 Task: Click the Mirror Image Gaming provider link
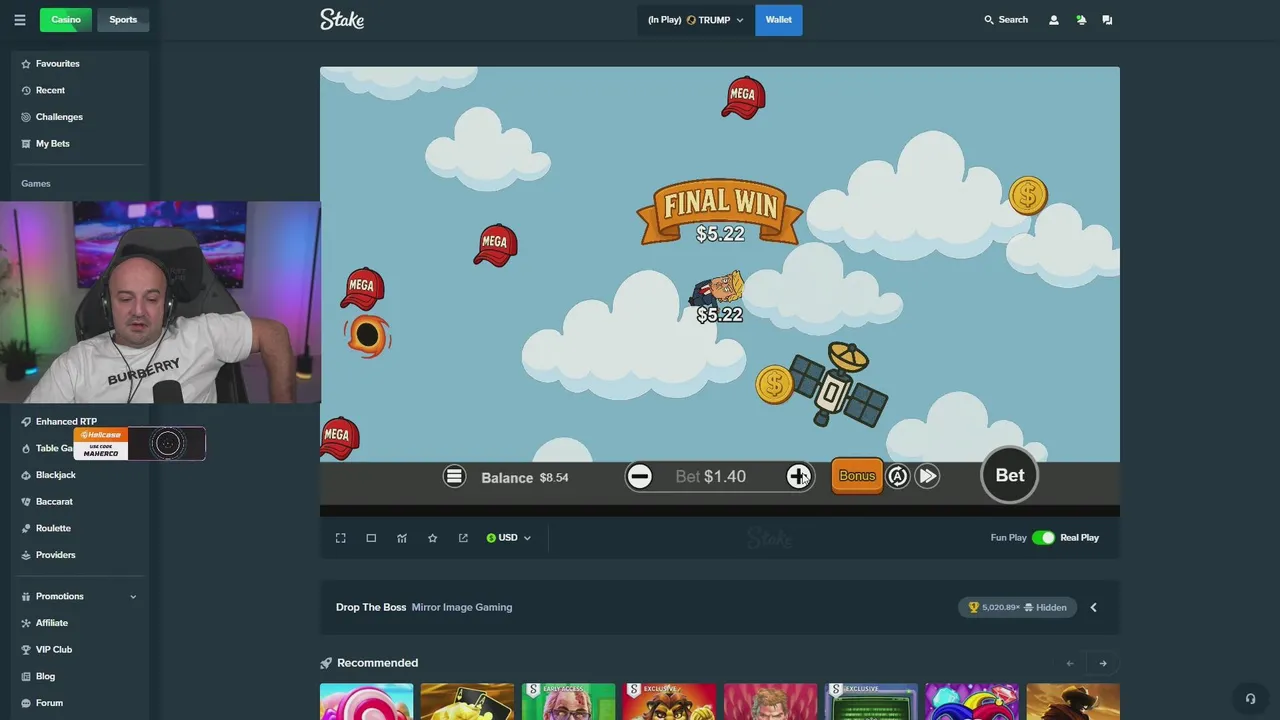pos(462,607)
